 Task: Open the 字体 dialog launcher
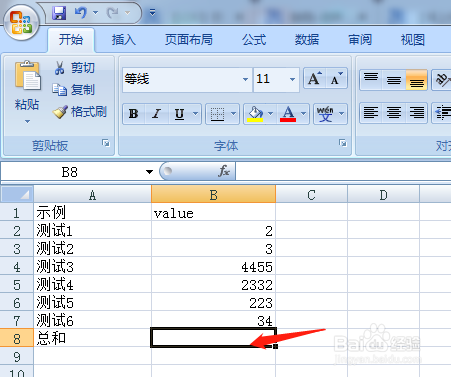tap(343, 143)
